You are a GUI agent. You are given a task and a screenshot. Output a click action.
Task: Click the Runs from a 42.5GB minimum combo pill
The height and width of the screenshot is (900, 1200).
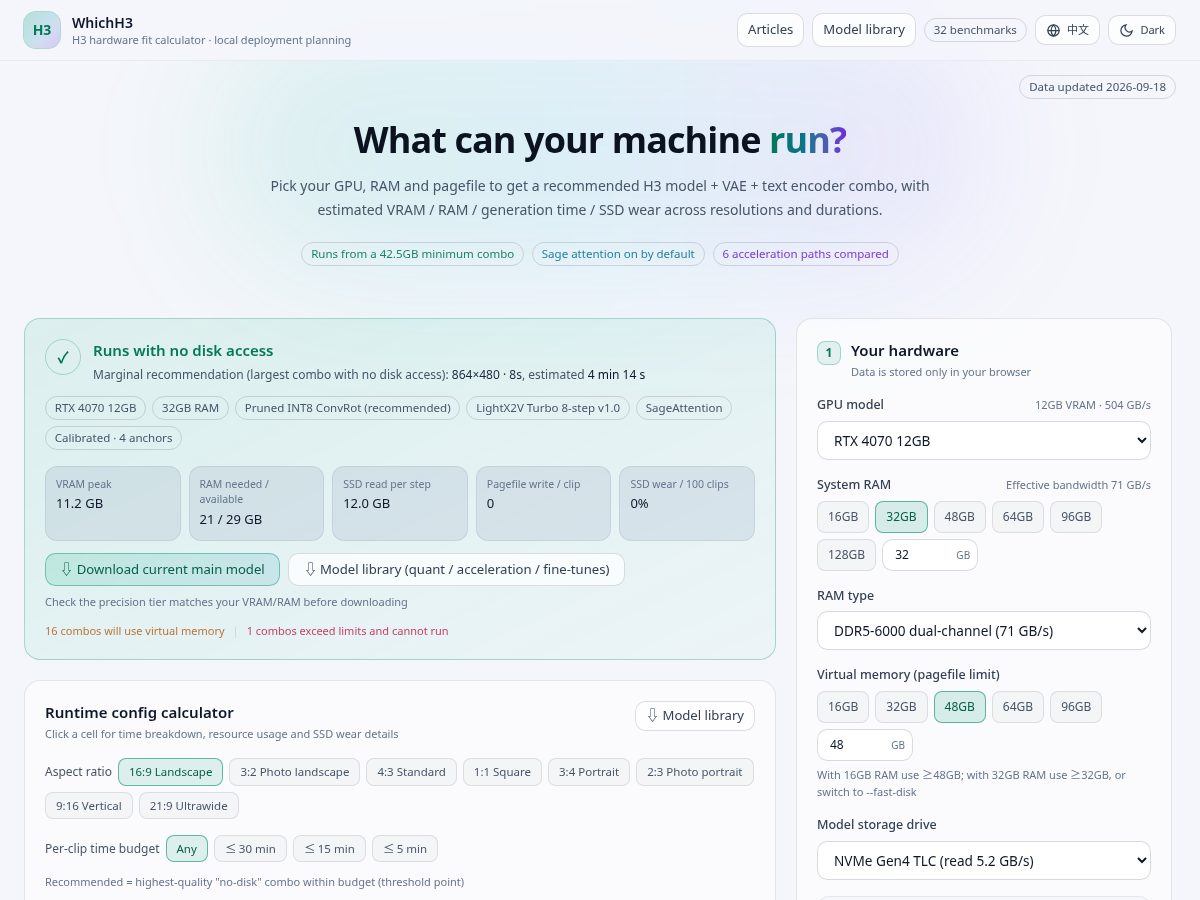tap(412, 254)
